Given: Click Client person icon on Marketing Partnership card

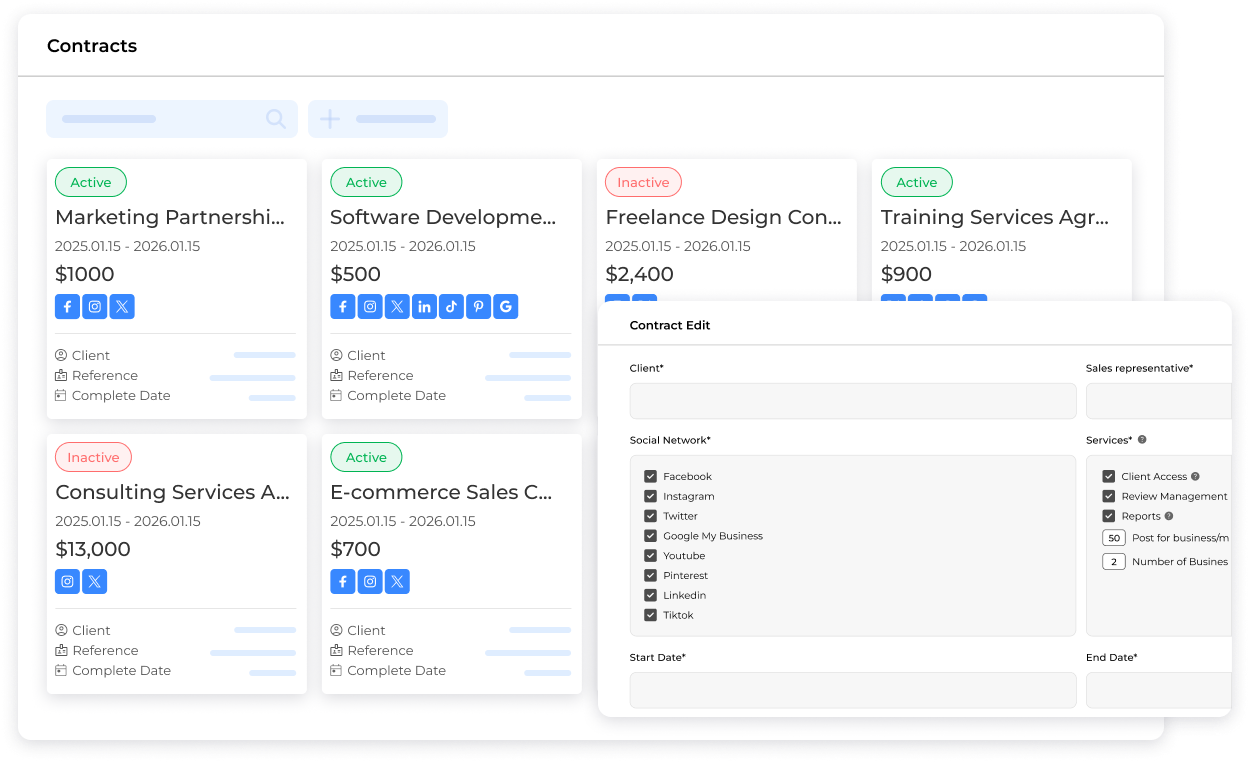Looking at the screenshot, I should (x=61, y=355).
